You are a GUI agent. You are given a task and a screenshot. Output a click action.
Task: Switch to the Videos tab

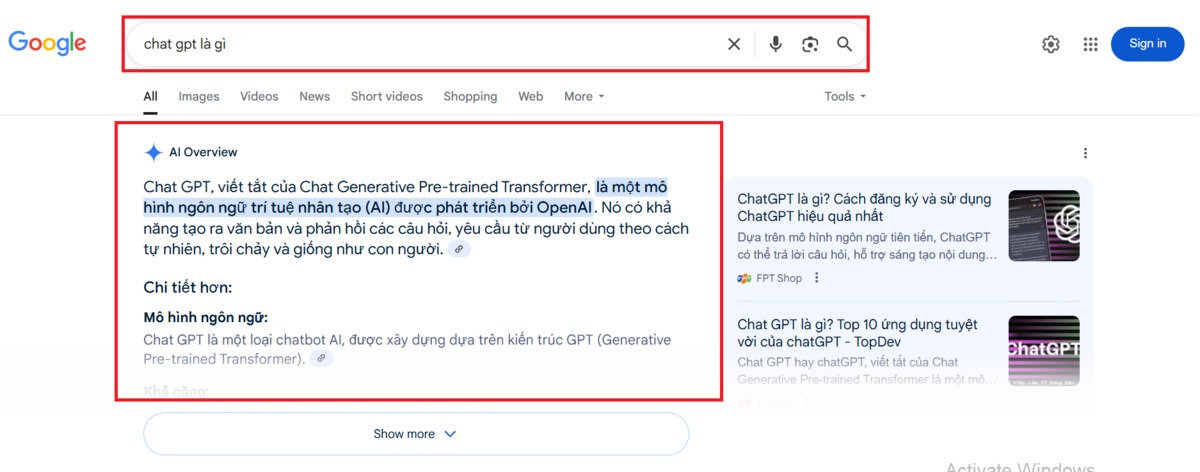click(259, 96)
